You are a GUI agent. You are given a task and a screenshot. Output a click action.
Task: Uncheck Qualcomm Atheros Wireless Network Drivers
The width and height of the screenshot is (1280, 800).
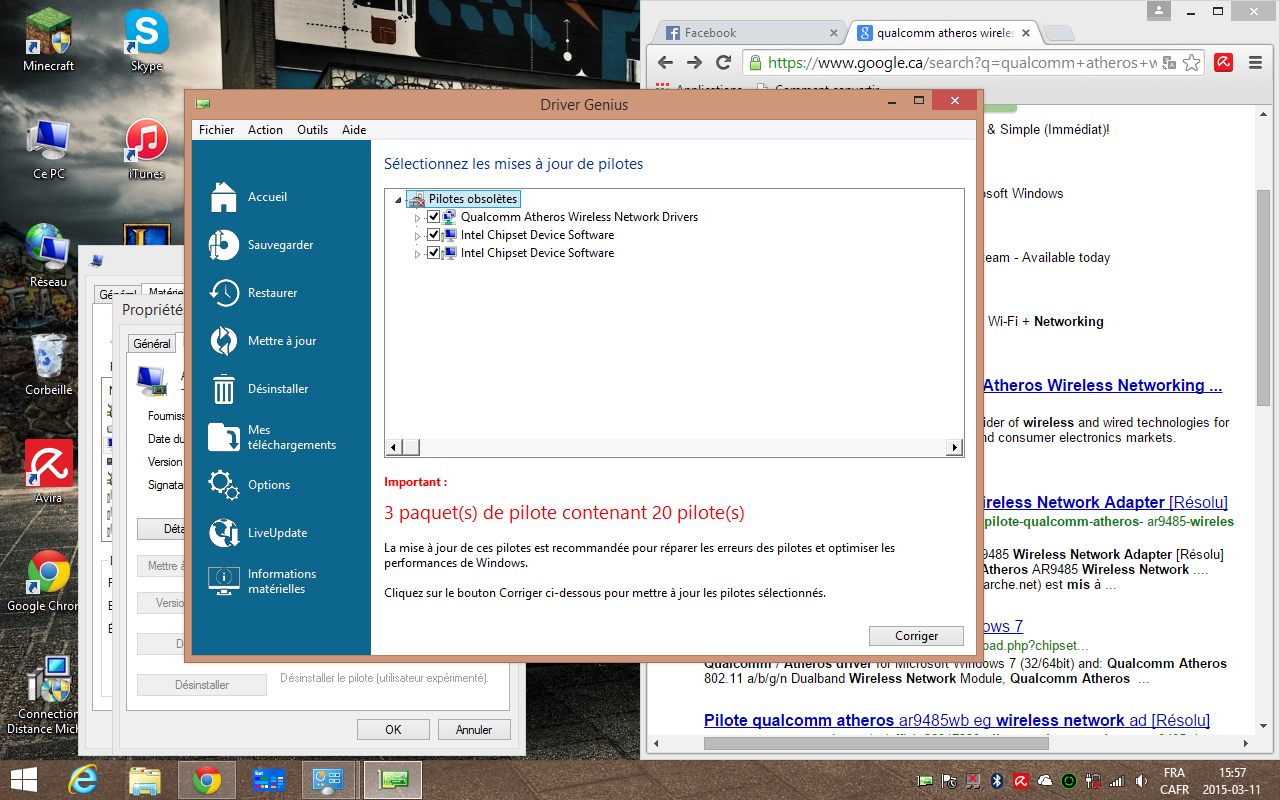pos(433,217)
